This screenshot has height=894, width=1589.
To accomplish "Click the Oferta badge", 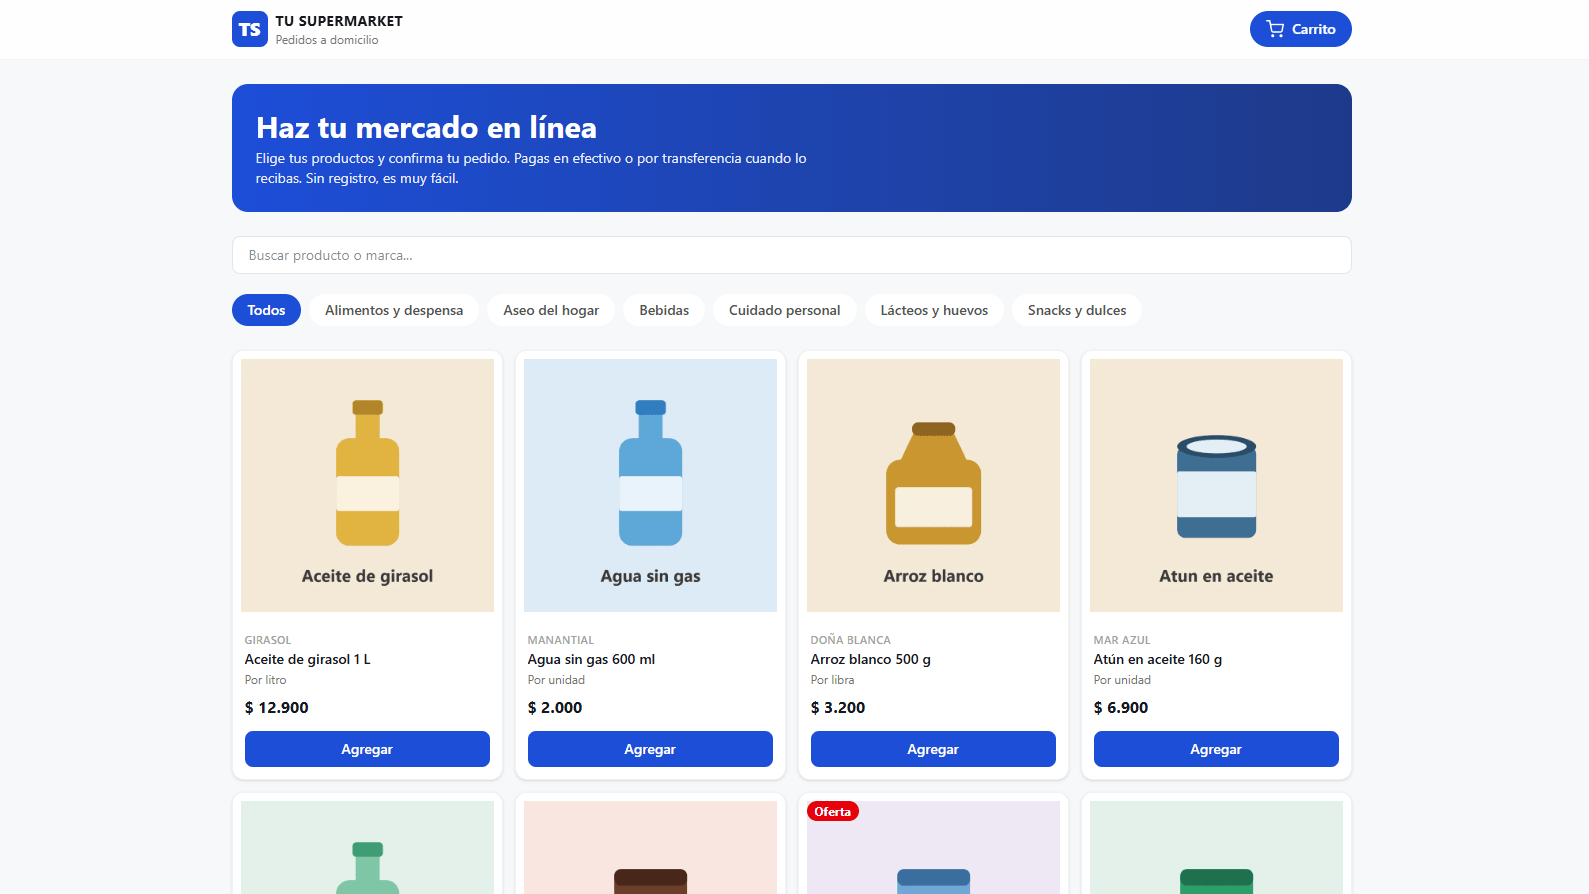I will pyautogui.click(x=833, y=811).
